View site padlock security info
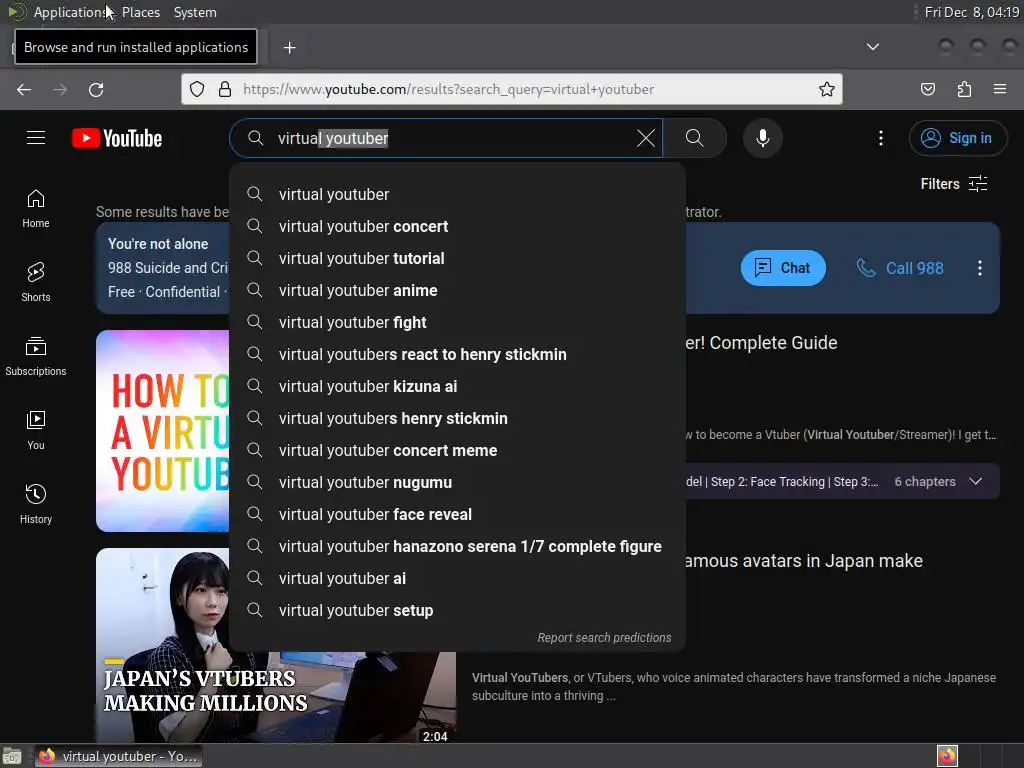This screenshot has height=768, width=1024. coord(225,89)
